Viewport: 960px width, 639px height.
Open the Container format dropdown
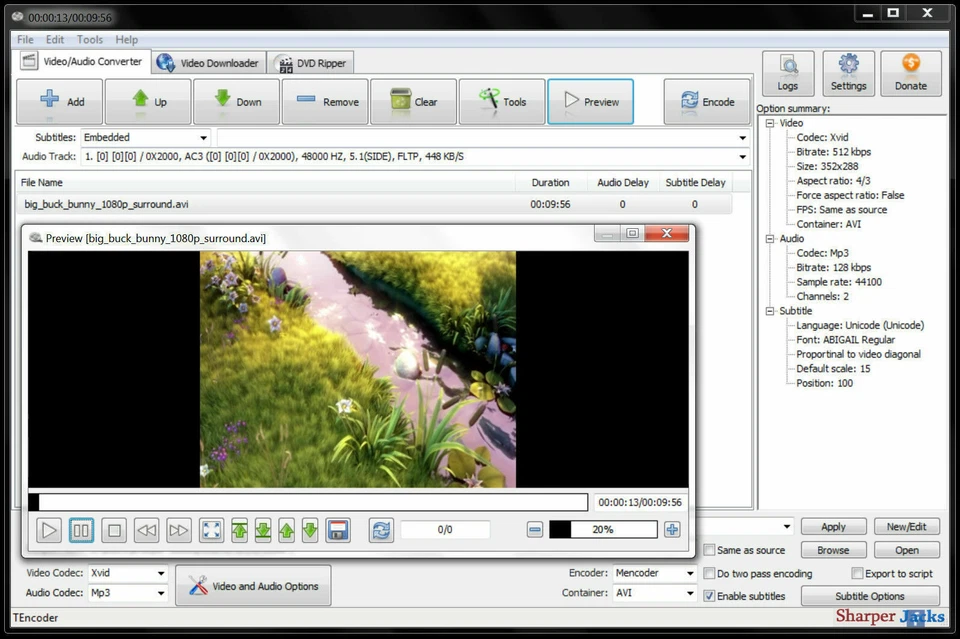(x=690, y=593)
